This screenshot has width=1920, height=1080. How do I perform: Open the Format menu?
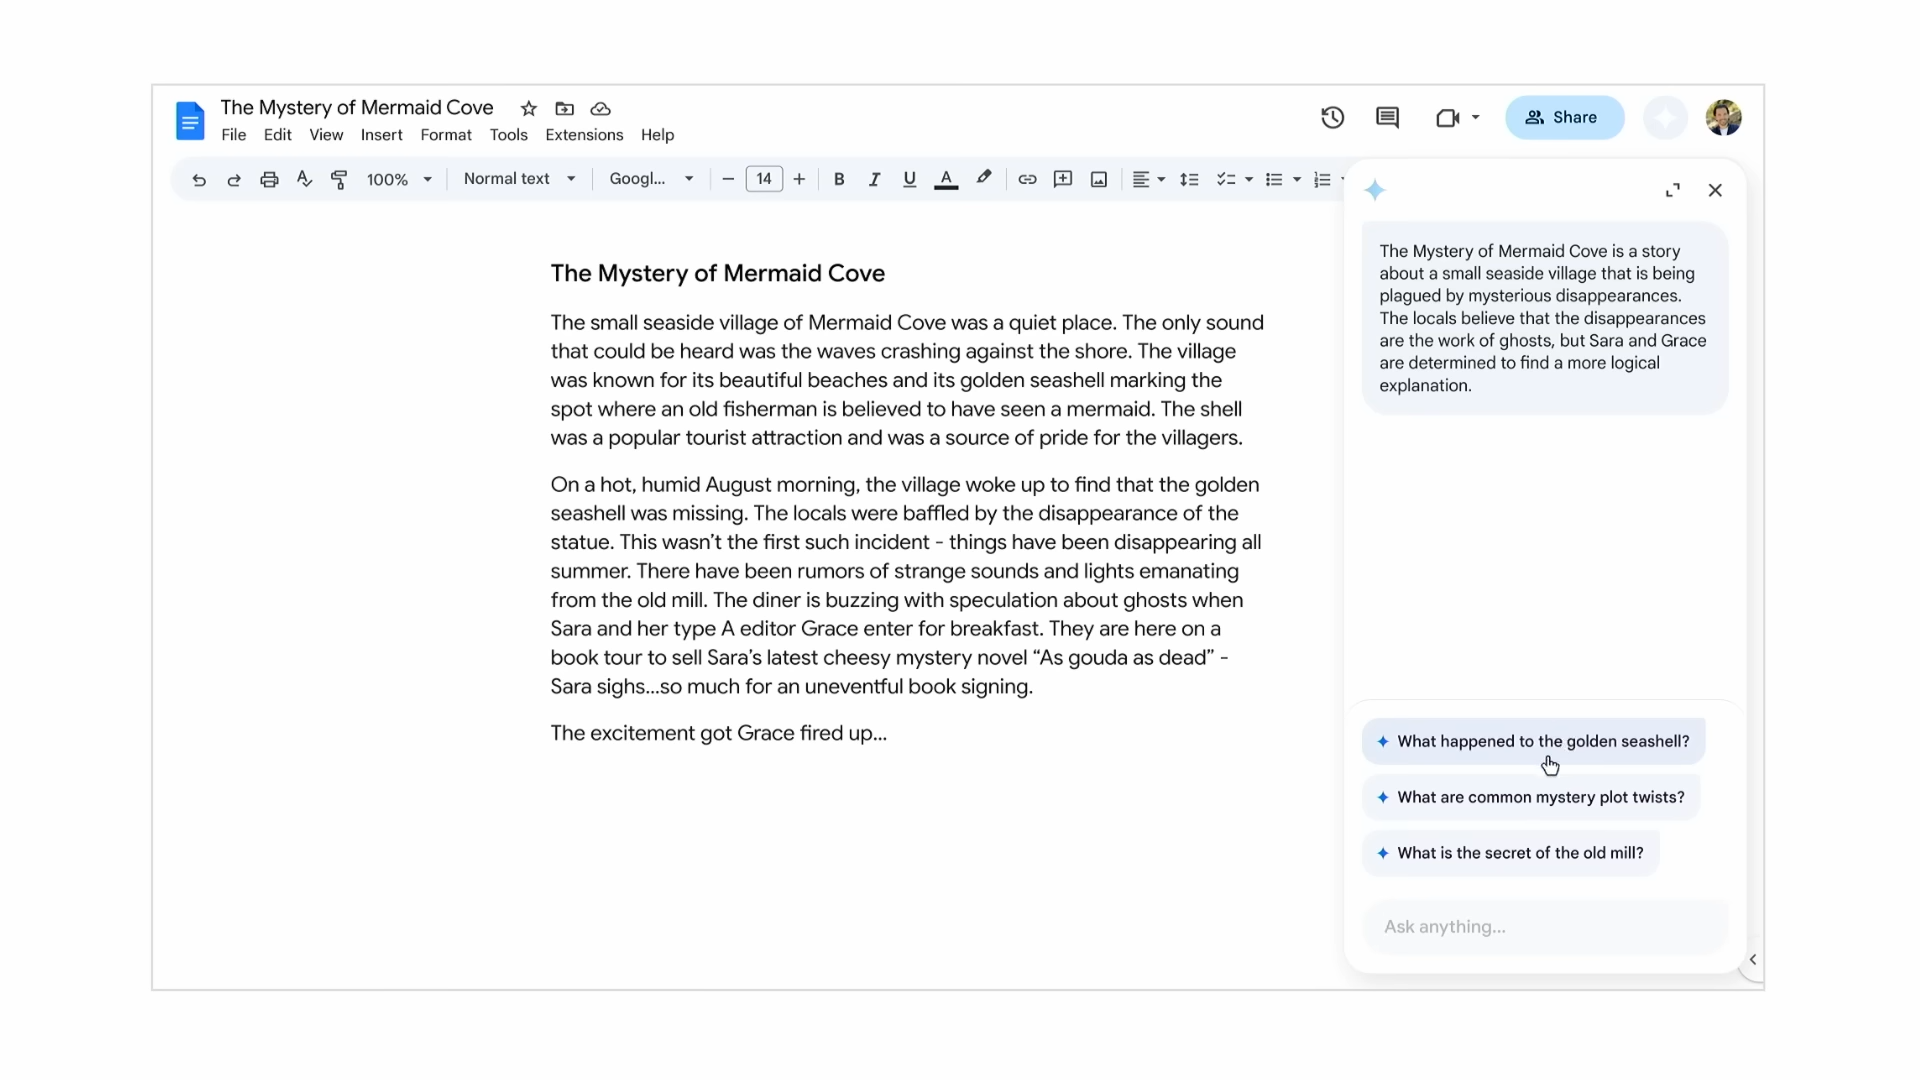446,135
